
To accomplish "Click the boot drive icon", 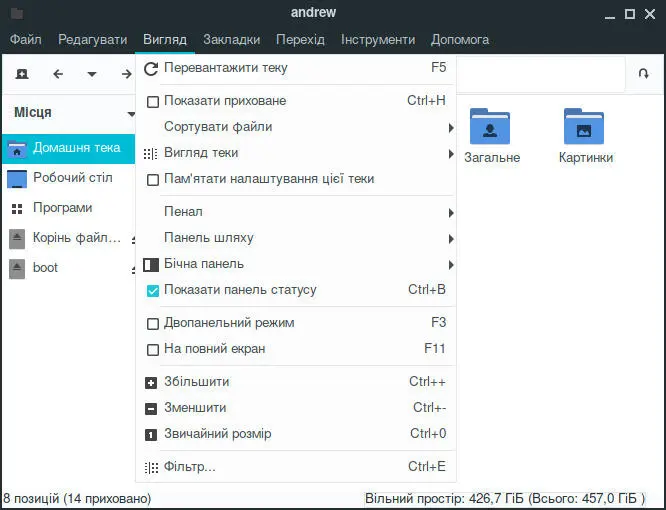I will [17, 269].
